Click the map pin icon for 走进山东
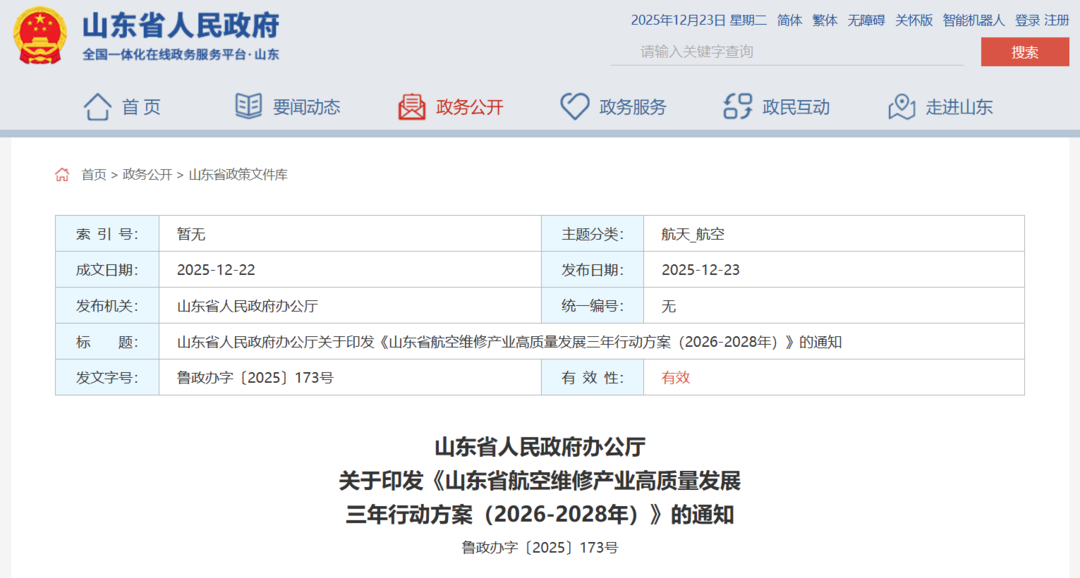The height and width of the screenshot is (578, 1080). (x=902, y=106)
